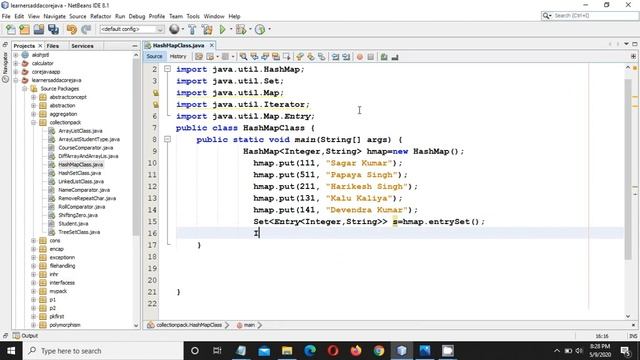The image size is (640, 360).
Task: Click the Uncomment editor toolbar icon
Action: pyautogui.click(x=395, y=57)
